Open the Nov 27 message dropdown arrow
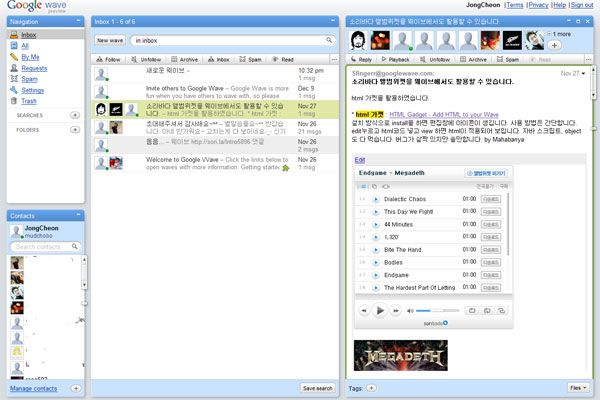Image resolution: width=600 pixels, height=400 pixels. click(x=583, y=73)
